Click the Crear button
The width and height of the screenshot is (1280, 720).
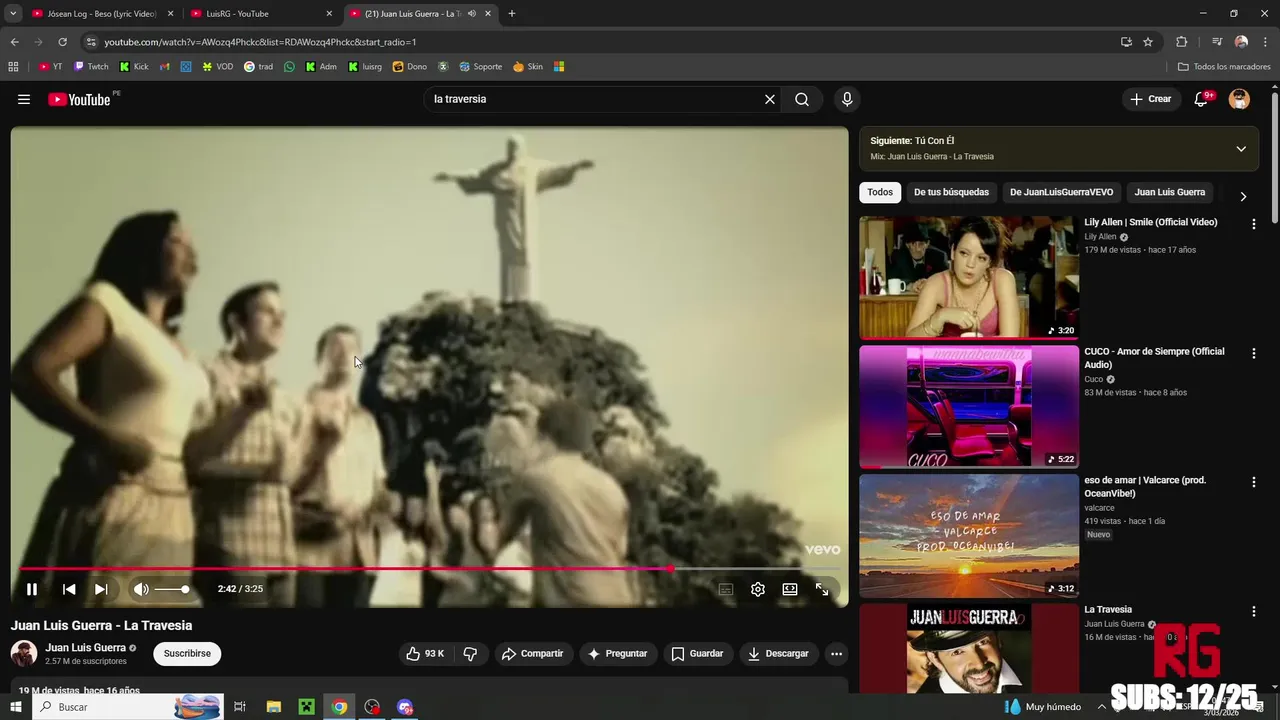pyautogui.click(x=1151, y=99)
